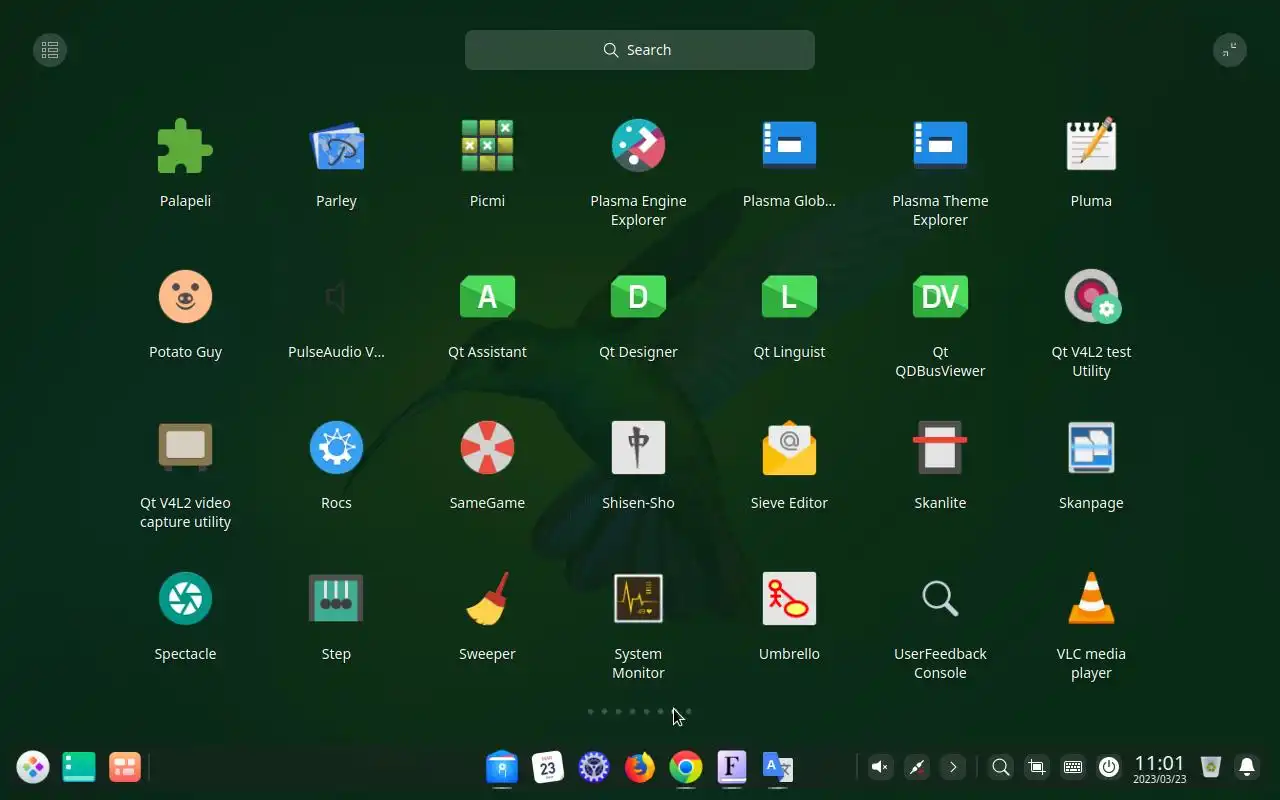Image resolution: width=1280 pixels, height=800 pixels.
Task: Click the Search field
Action: 640,50
